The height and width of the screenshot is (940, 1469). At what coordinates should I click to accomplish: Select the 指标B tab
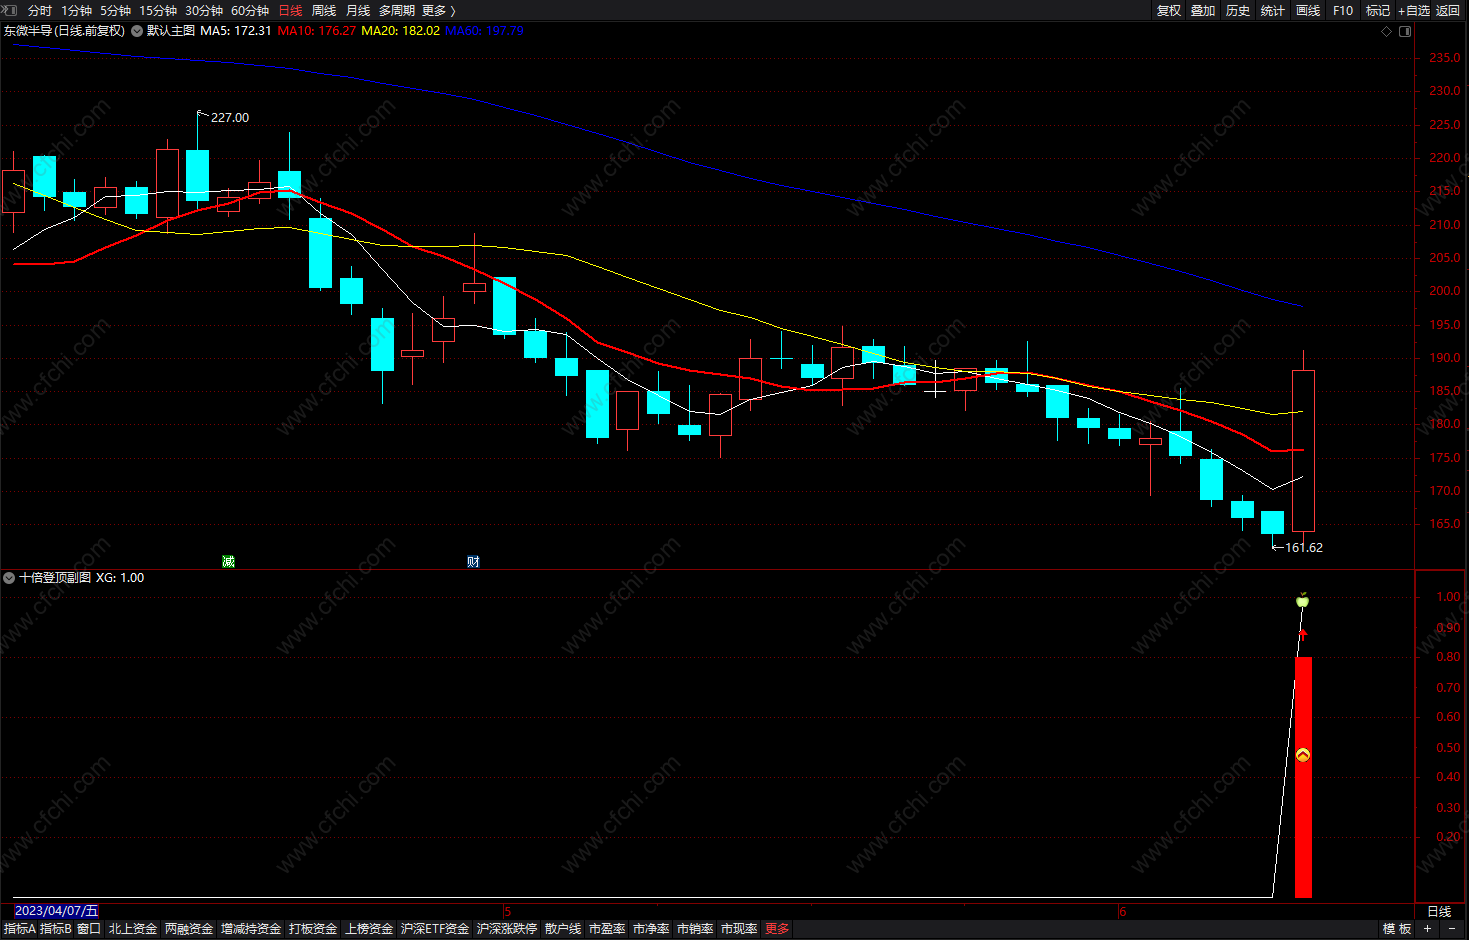[x=56, y=929]
